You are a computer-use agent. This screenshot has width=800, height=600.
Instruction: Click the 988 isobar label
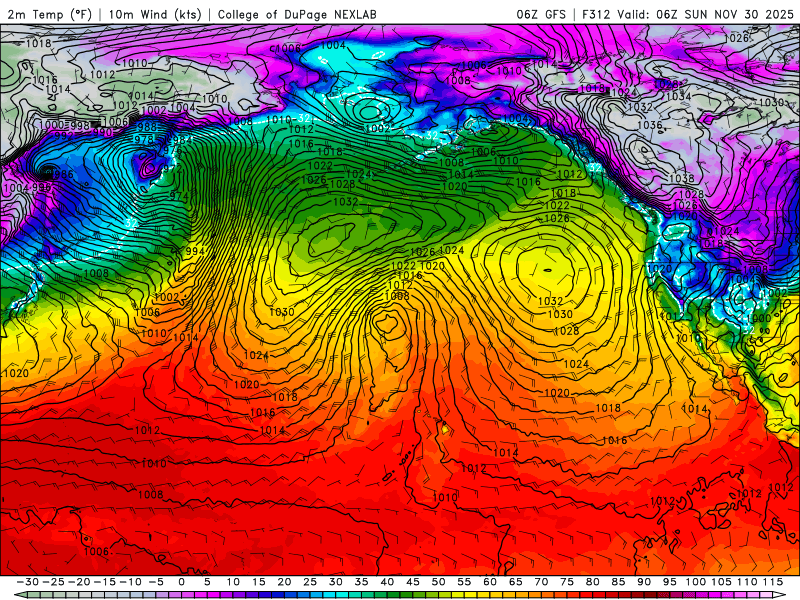coord(146,127)
